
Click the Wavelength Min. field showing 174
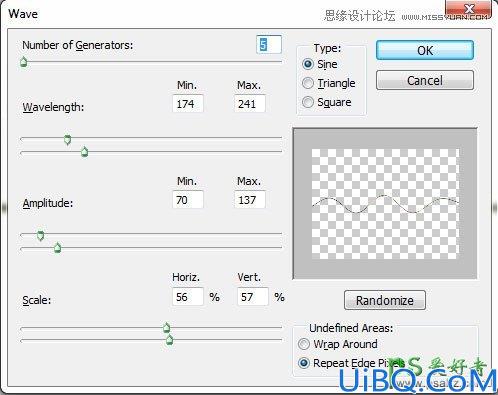point(188,104)
